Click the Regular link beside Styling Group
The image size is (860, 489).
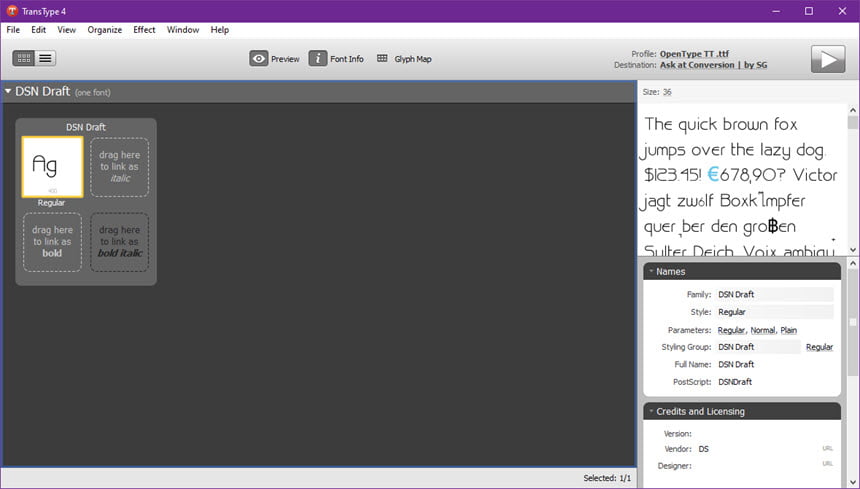[819, 347]
